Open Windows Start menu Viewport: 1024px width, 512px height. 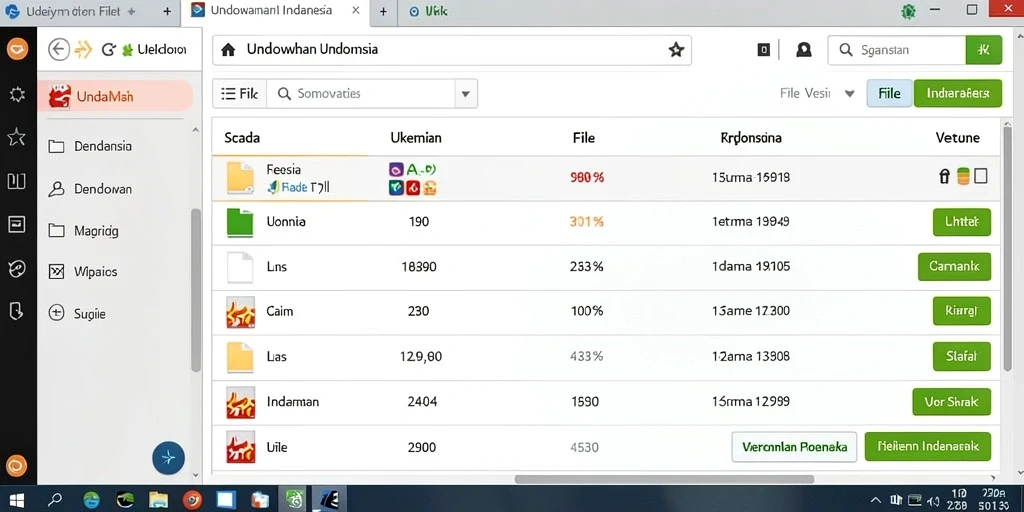(16, 500)
